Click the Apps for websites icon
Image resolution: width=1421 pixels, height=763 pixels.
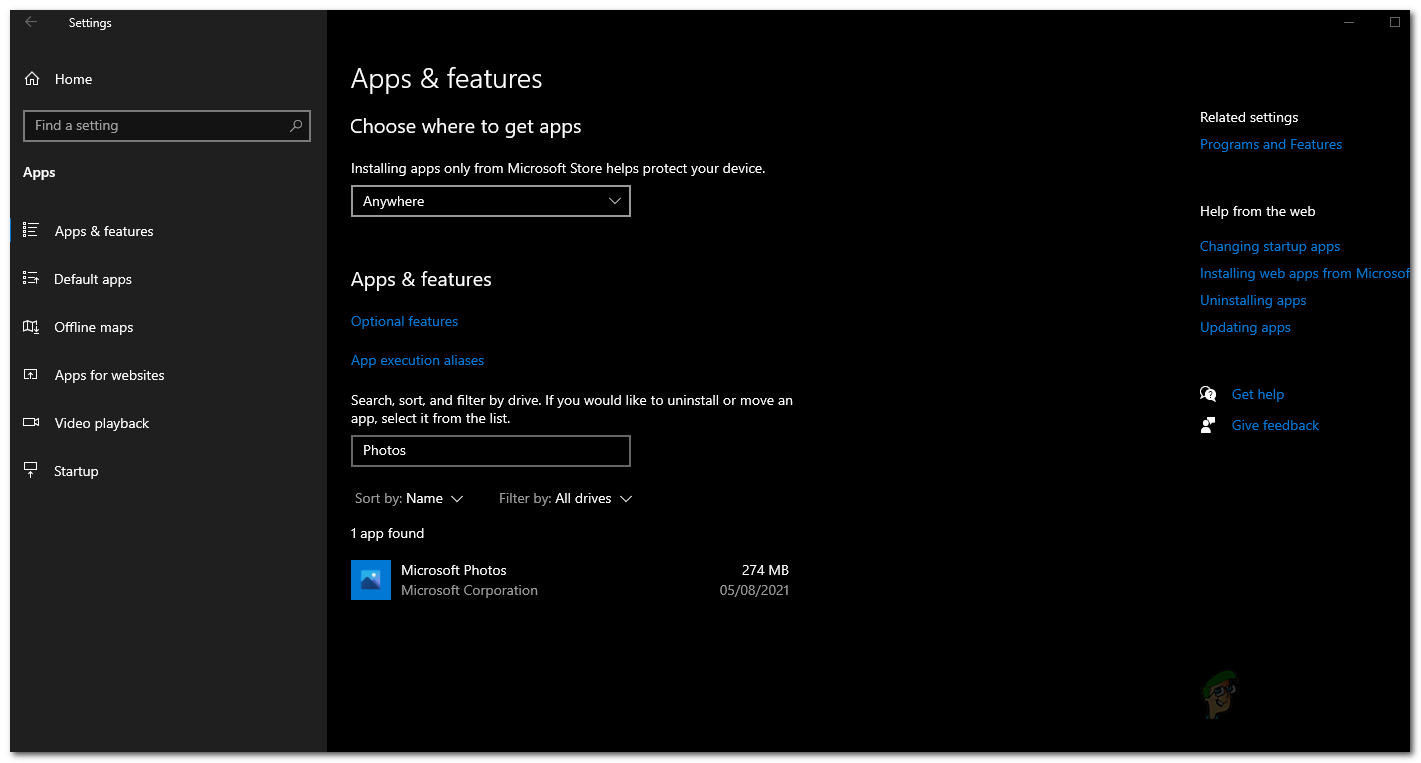click(x=31, y=375)
